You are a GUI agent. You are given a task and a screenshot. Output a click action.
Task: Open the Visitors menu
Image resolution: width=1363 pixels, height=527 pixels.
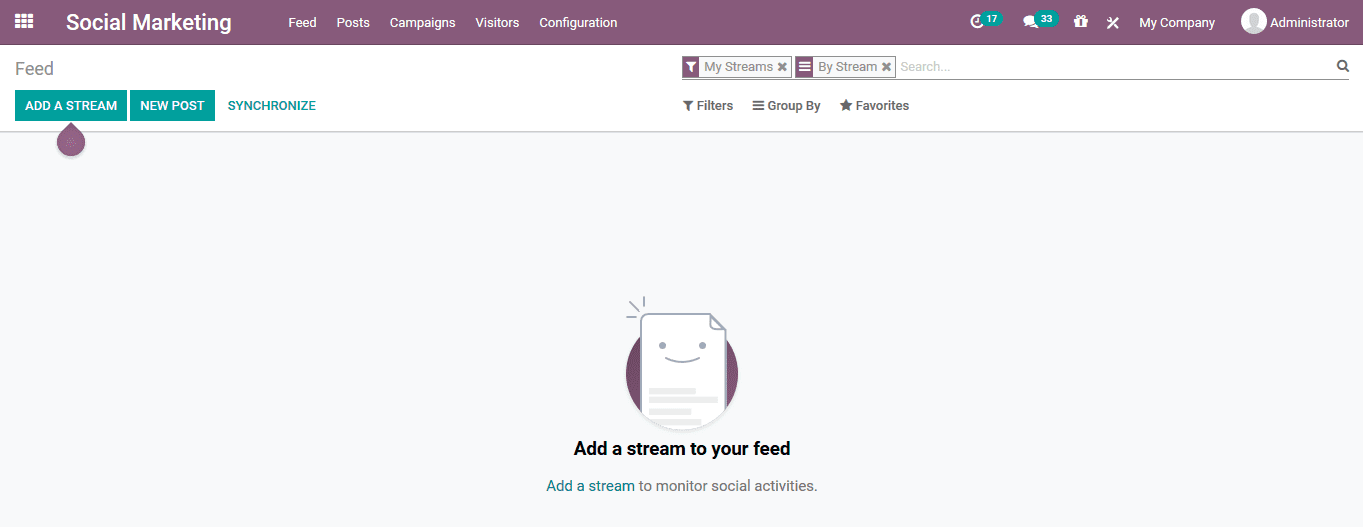pyautogui.click(x=497, y=22)
